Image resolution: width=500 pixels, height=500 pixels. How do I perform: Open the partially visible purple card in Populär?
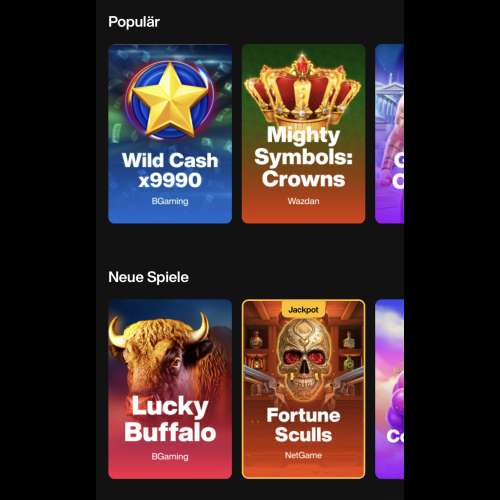coord(389,134)
